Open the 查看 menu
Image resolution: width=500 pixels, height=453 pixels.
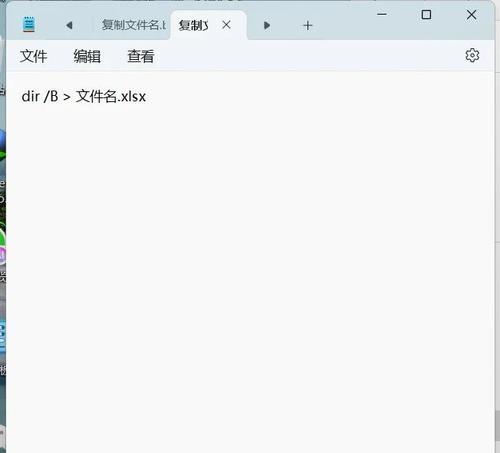tap(141, 56)
